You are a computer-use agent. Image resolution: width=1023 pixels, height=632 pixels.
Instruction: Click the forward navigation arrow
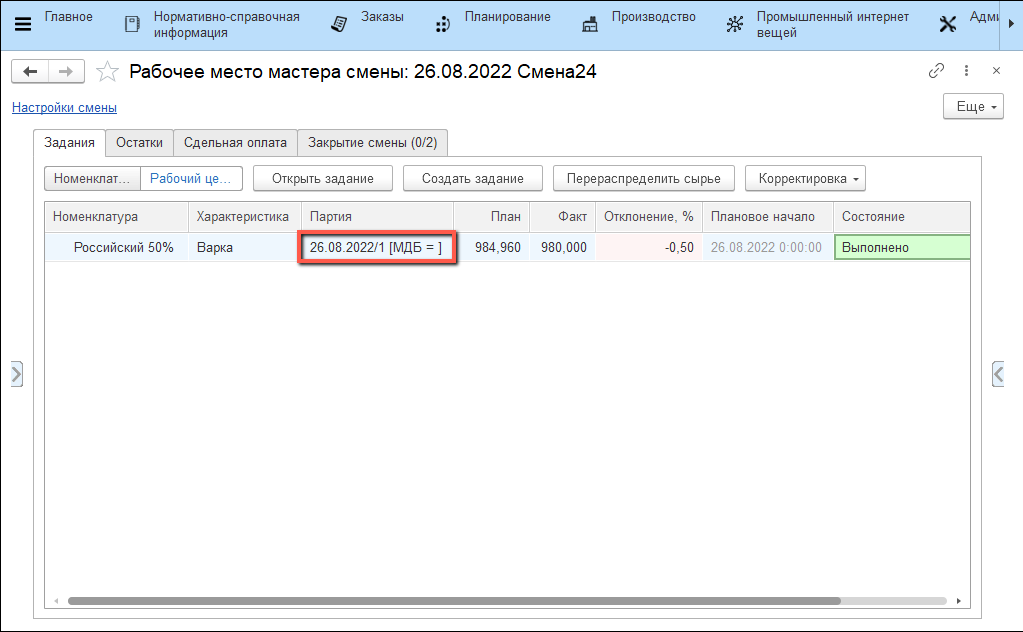(x=65, y=71)
